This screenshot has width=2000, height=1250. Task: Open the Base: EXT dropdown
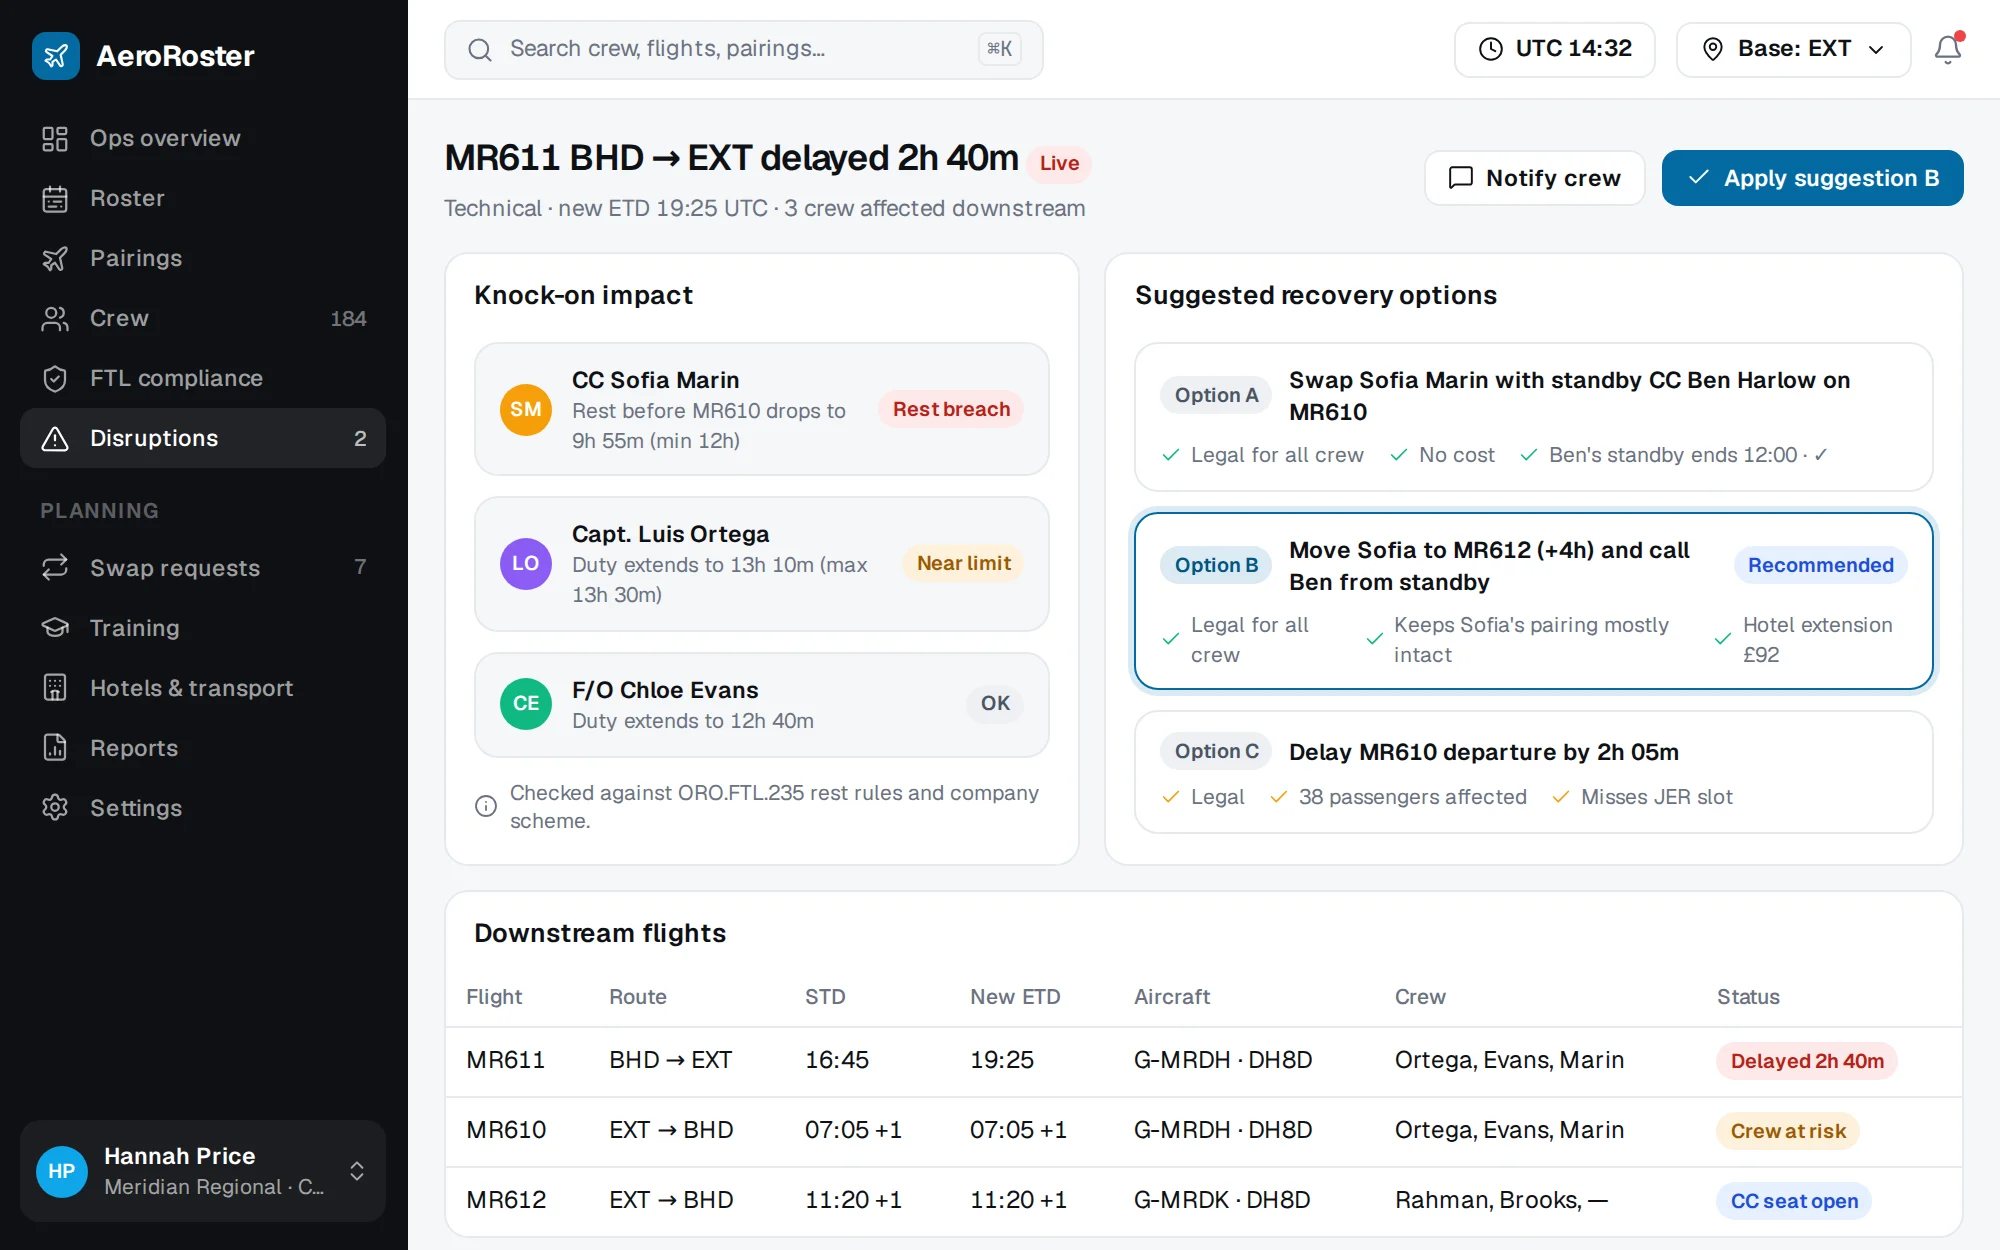(x=1793, y=49)
